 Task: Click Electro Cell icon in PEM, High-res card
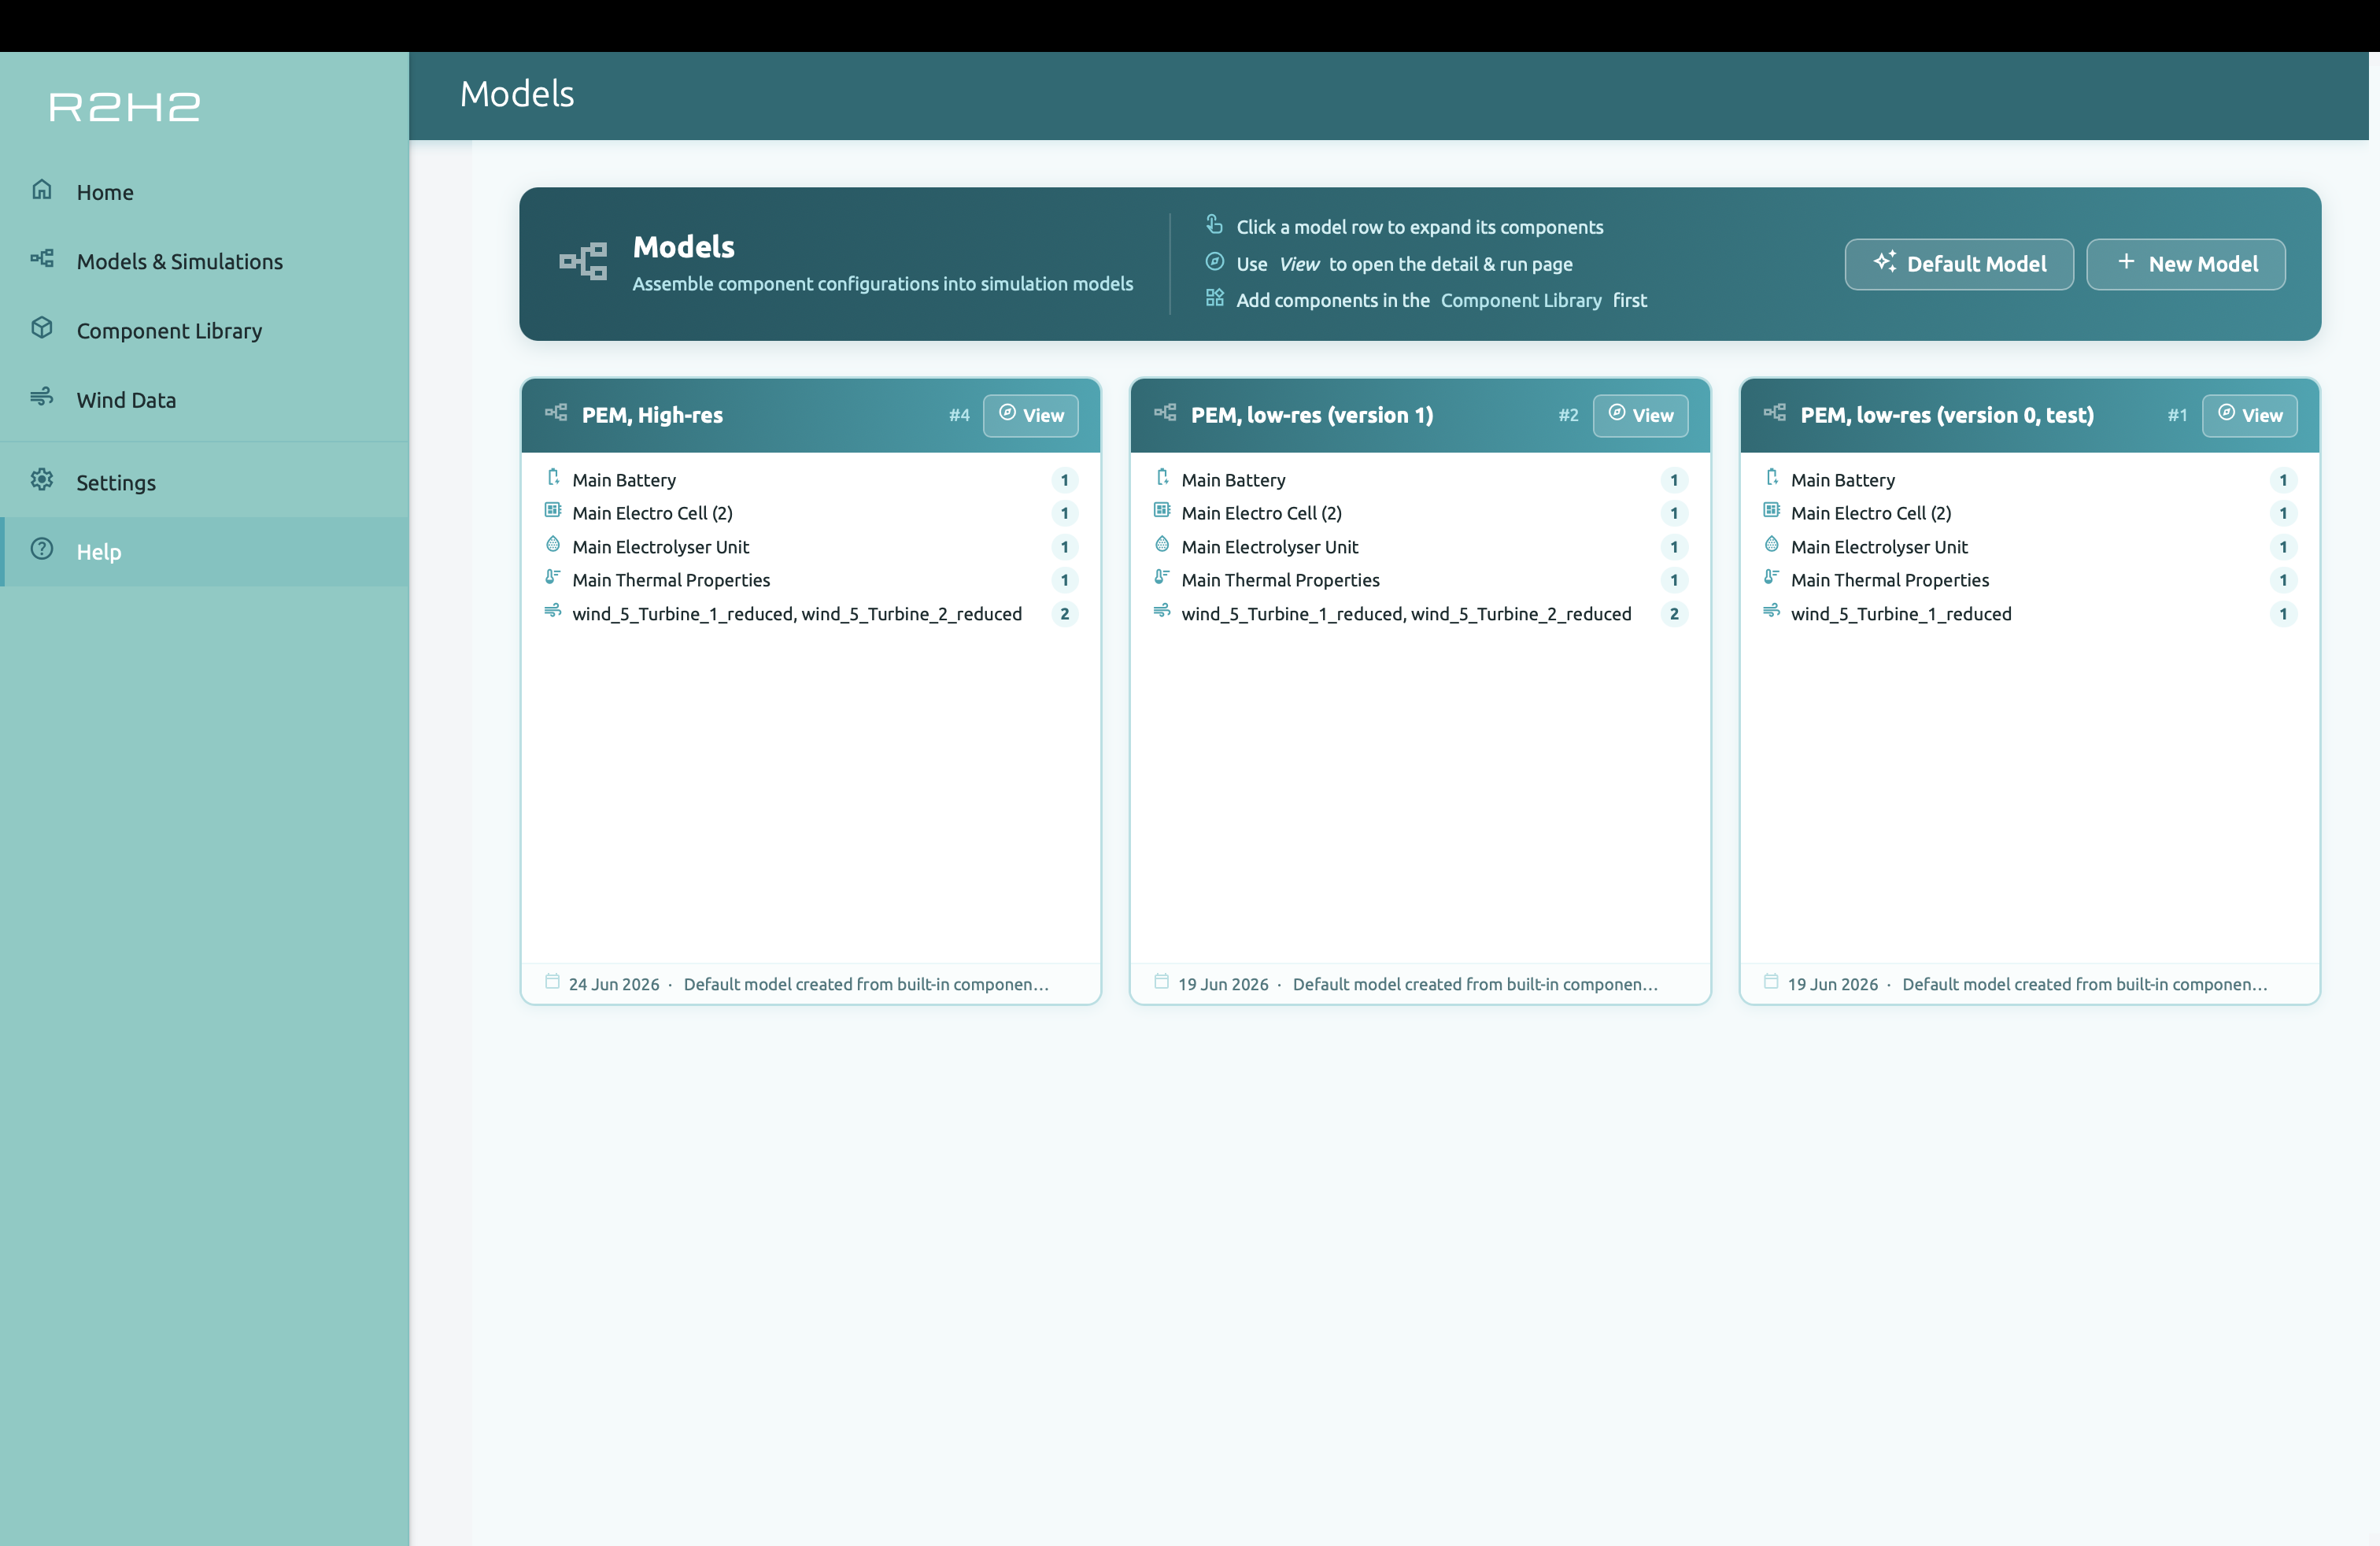point(553,511)
